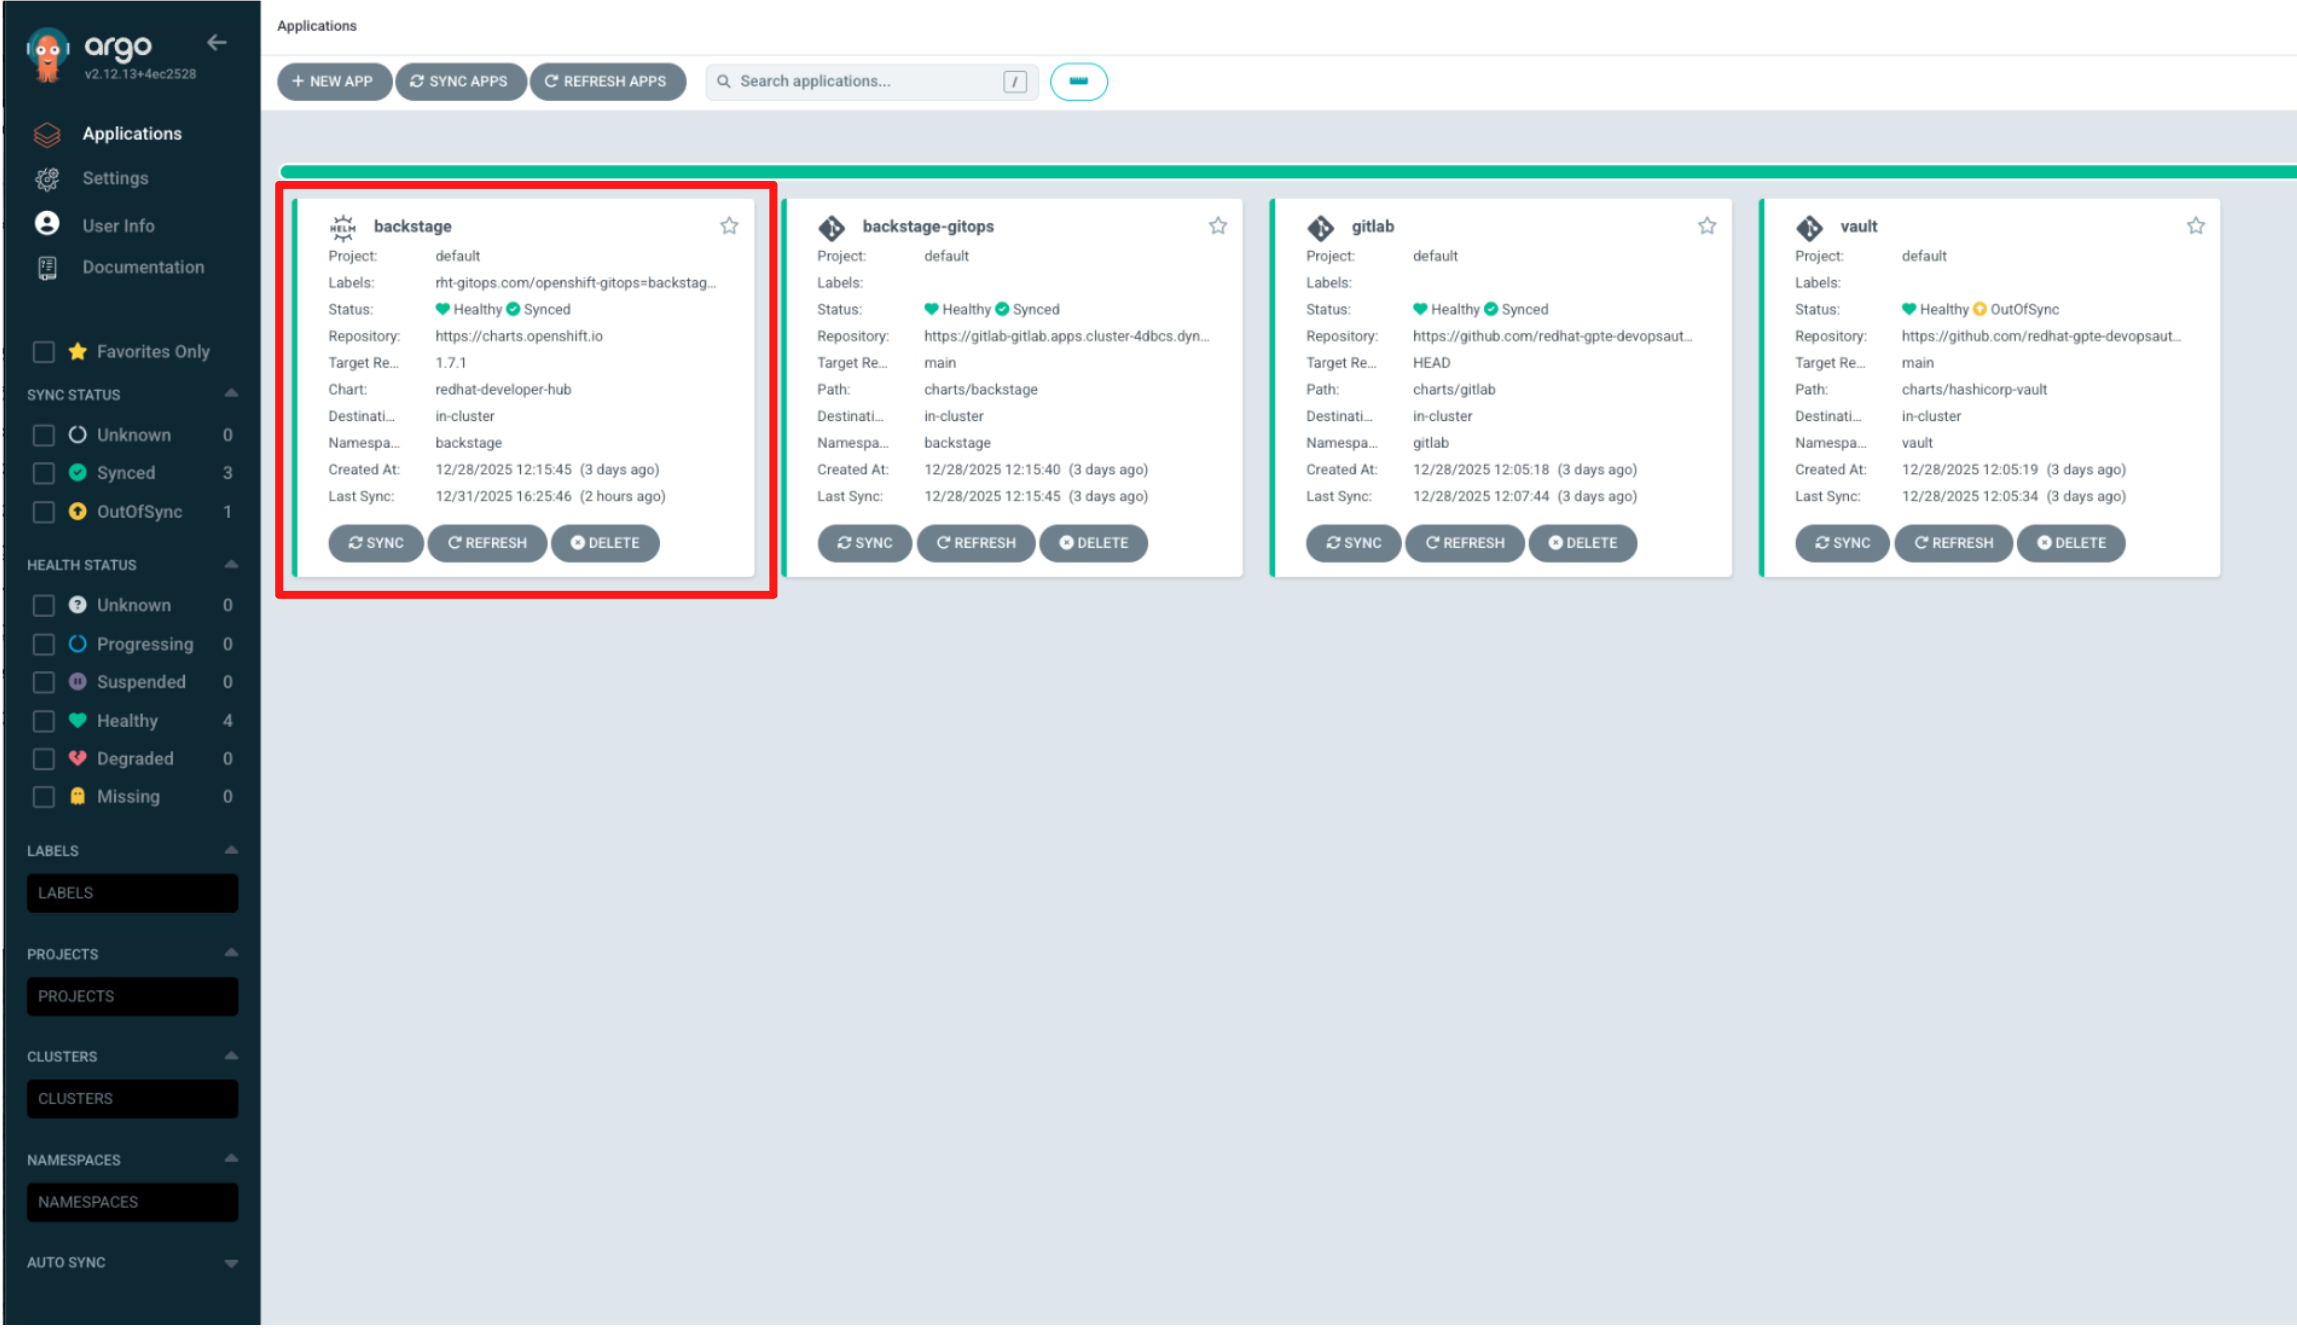Star the backstage-gitops application
The image size is (2297, 1330).
pyautogui.click(x=1217, y=226)
